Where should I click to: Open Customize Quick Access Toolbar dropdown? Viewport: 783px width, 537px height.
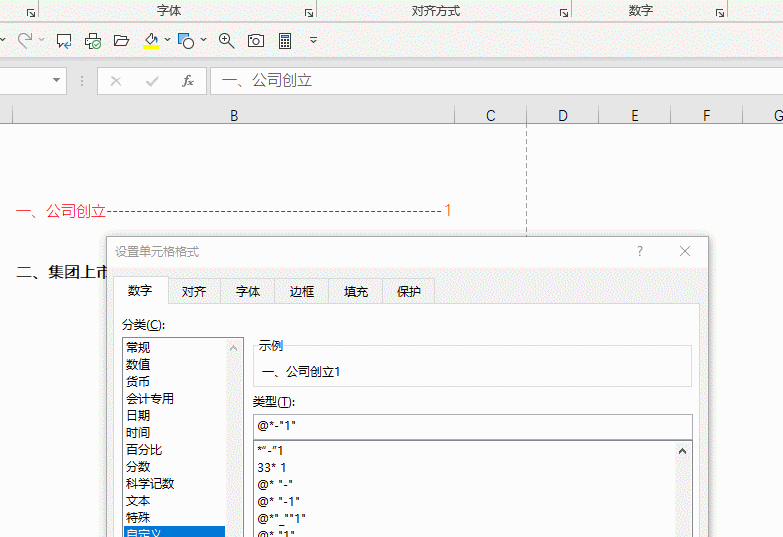(314, 40)
